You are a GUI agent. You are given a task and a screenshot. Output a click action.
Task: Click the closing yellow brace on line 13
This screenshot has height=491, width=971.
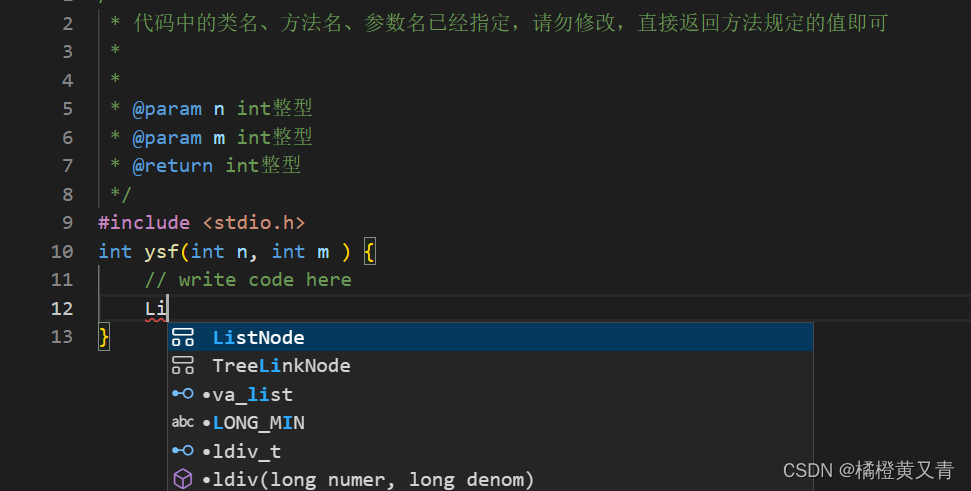coord(104,337)
